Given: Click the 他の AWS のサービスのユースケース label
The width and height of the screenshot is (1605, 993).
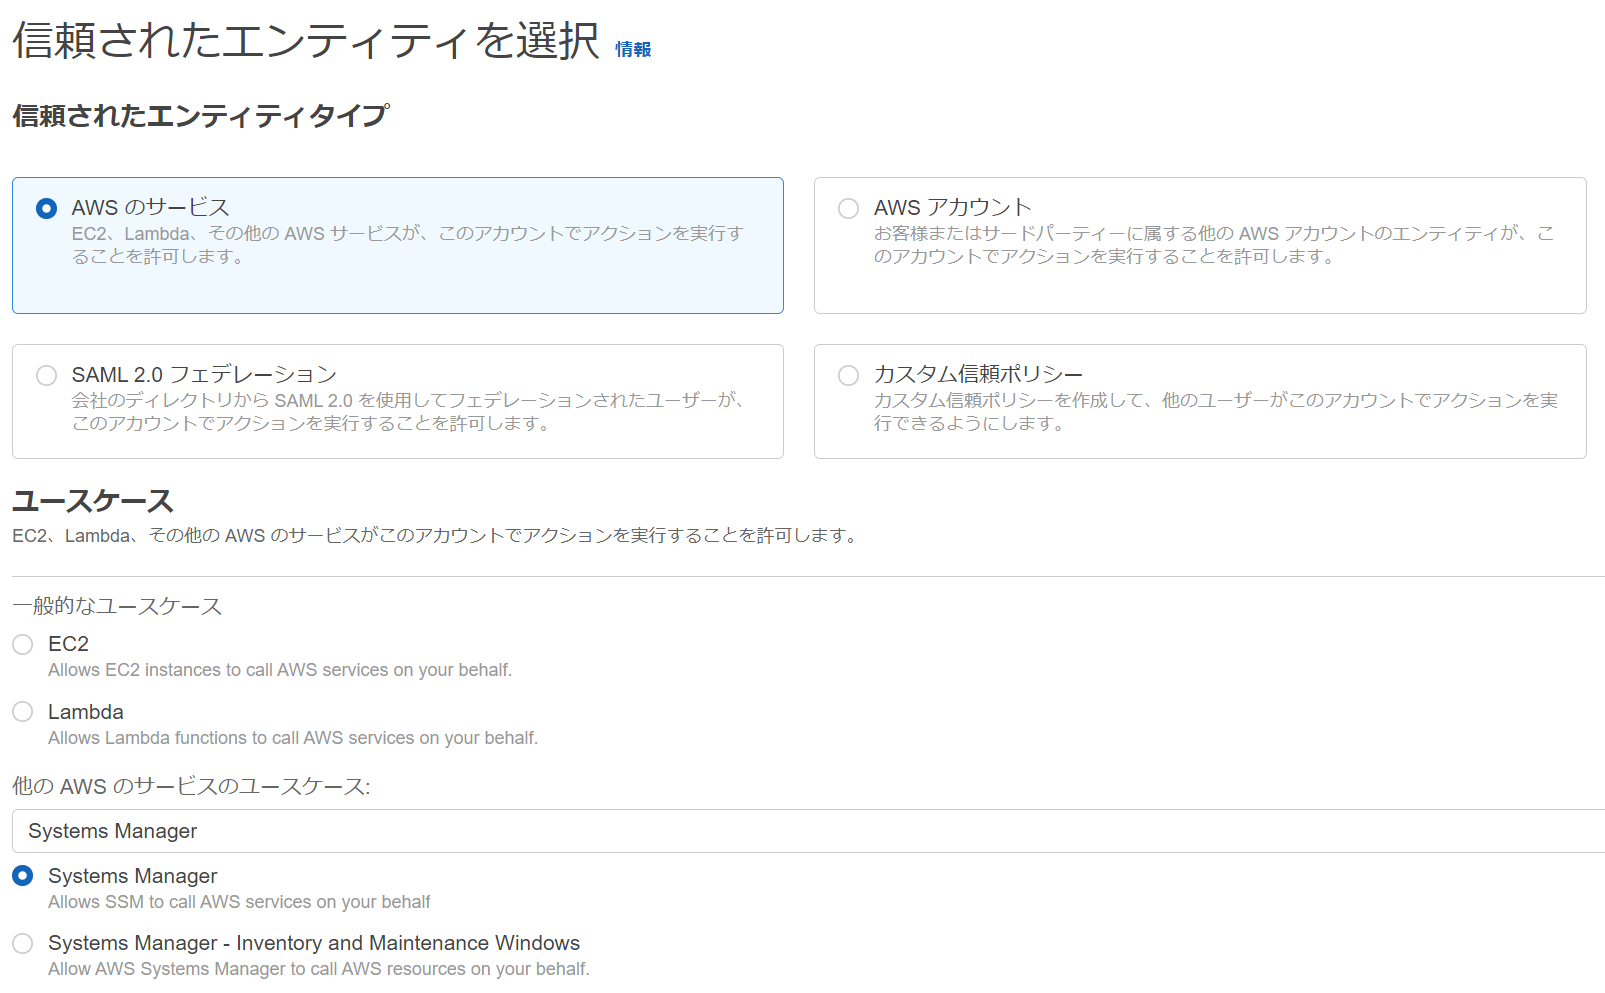Looking at the screenshot, I should pos(191,787).
